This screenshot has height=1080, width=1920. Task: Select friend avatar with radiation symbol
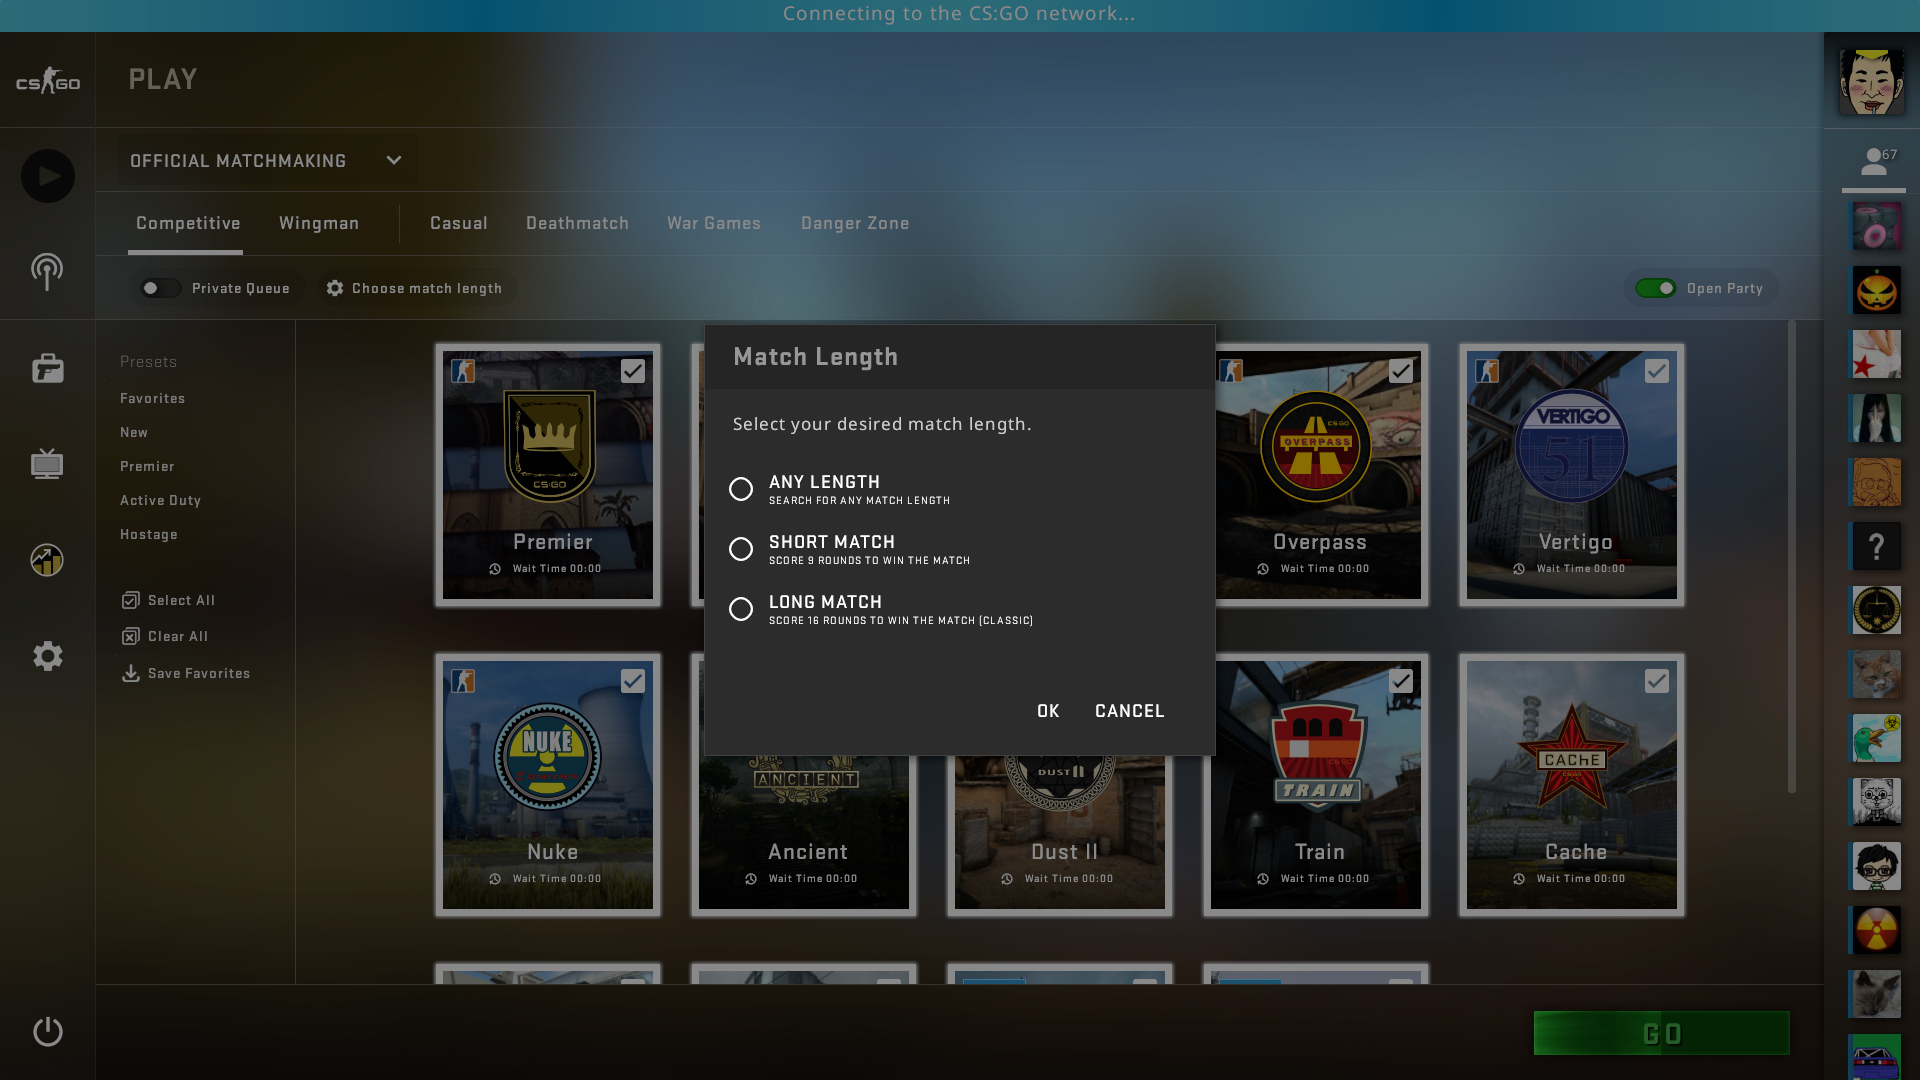(1876, 930)
